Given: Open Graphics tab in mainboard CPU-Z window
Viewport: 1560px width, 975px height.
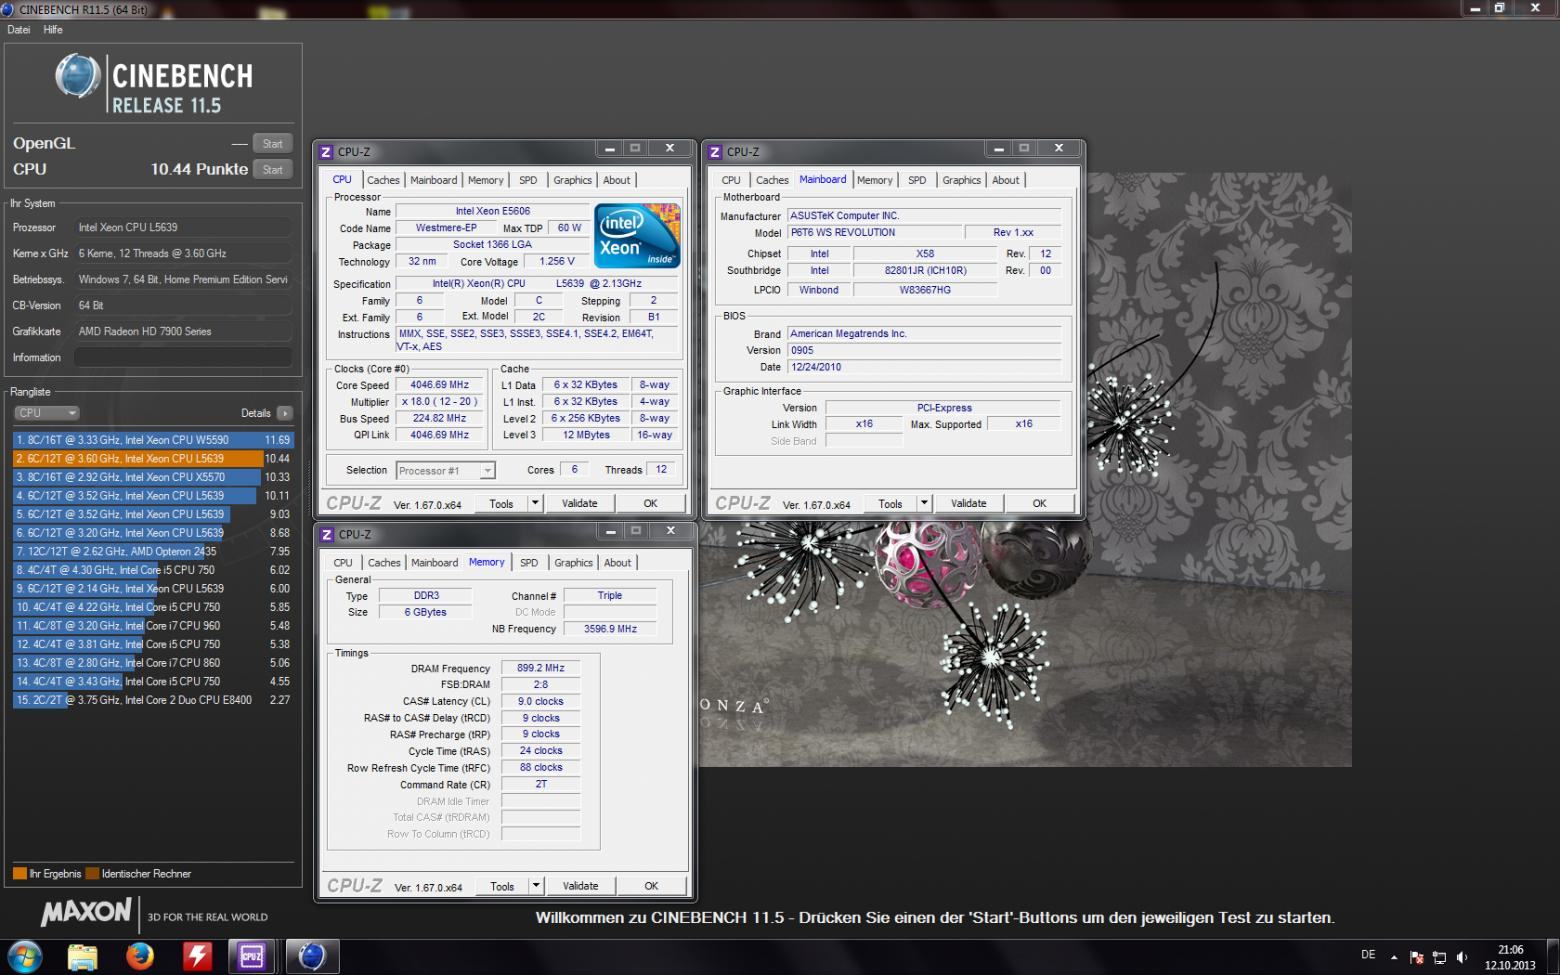Looking at the screenshot, I should [x=961, y=180].
